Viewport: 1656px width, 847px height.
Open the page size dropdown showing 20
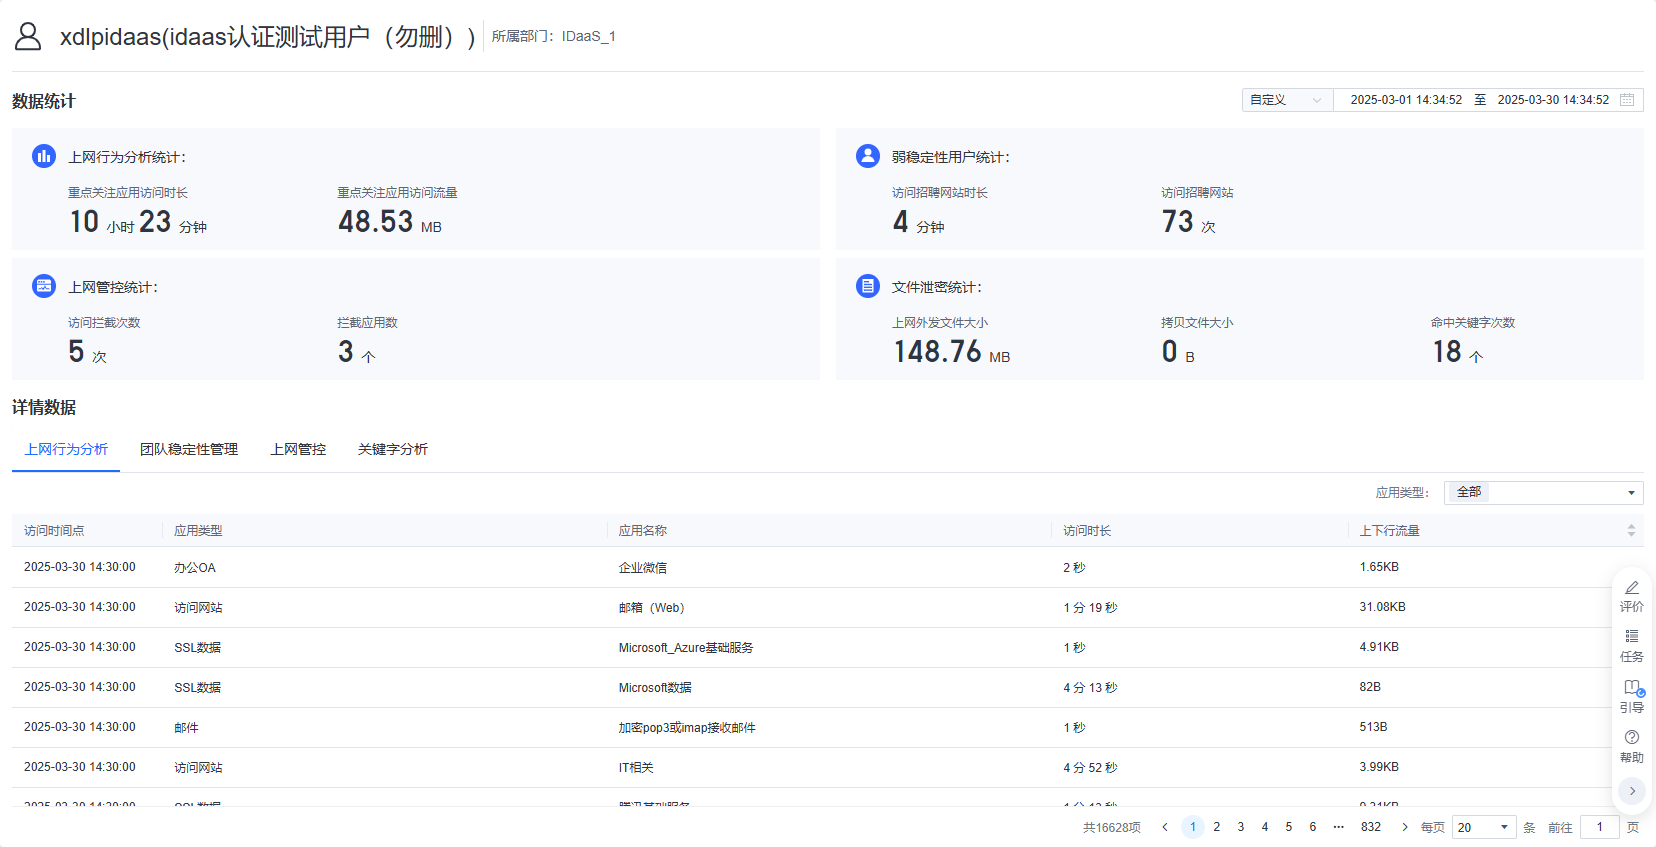pyautogui.click(x=1483, y=827)
